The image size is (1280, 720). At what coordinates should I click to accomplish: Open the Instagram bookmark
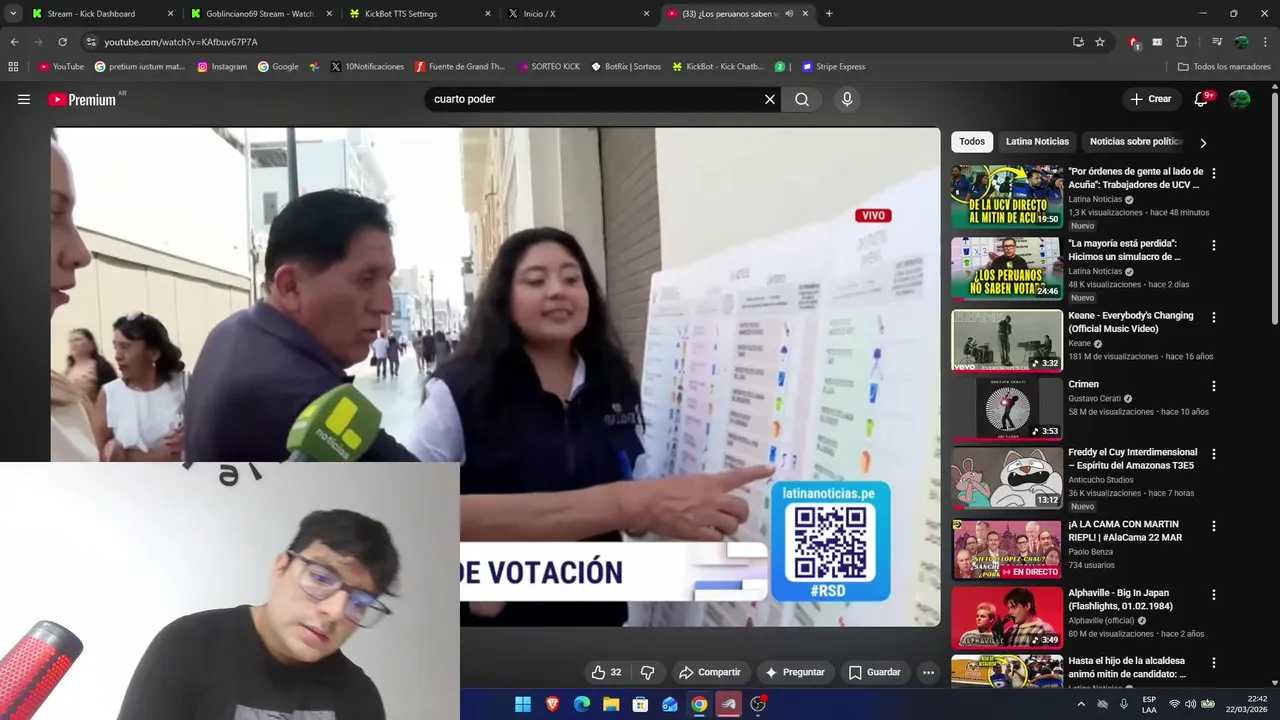click(222, 67)
